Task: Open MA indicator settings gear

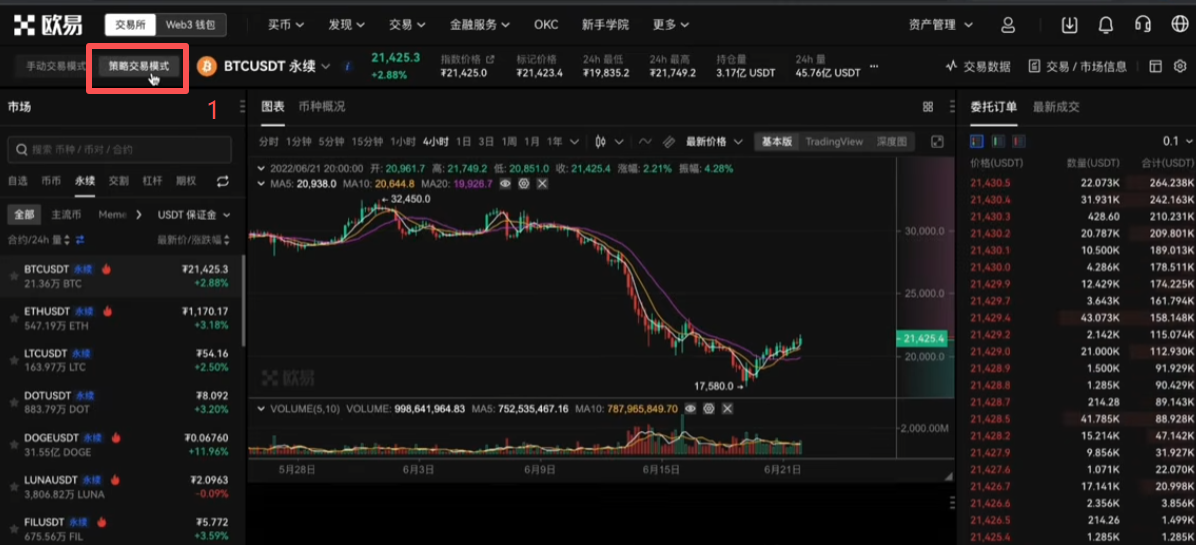Action: click(x=523, y=184)
